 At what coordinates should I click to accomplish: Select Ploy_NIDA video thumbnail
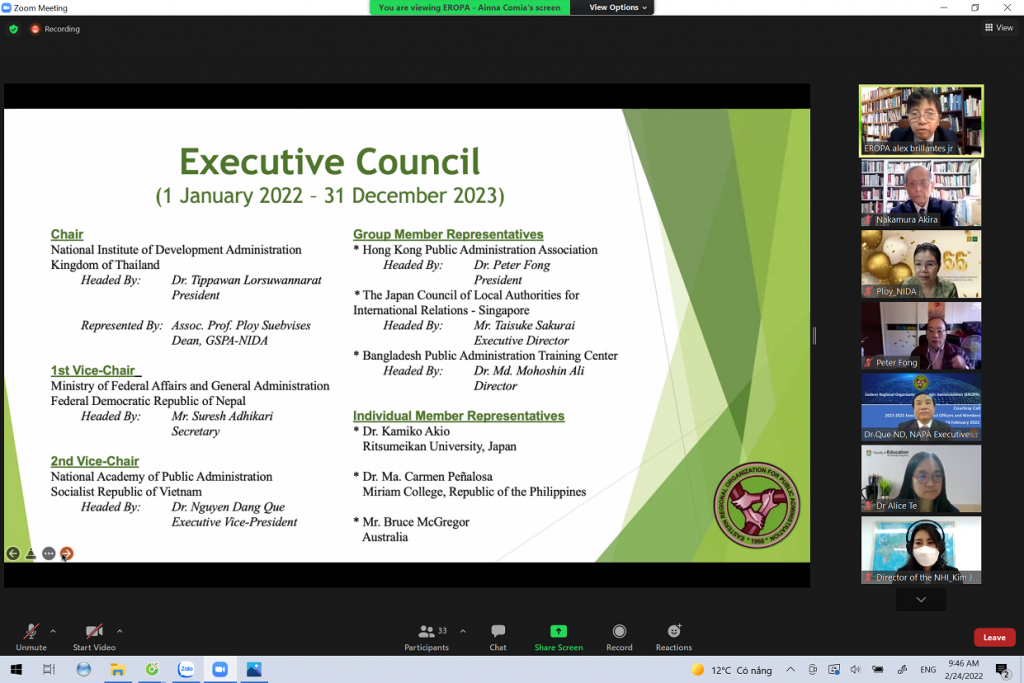click(921, 264)
